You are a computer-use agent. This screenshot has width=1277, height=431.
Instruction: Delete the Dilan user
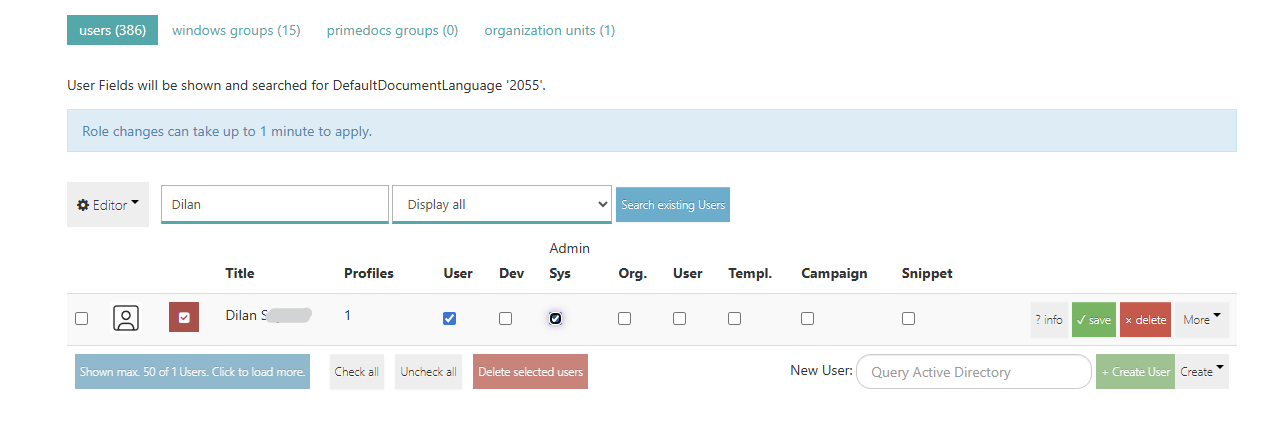(1145, 319)
